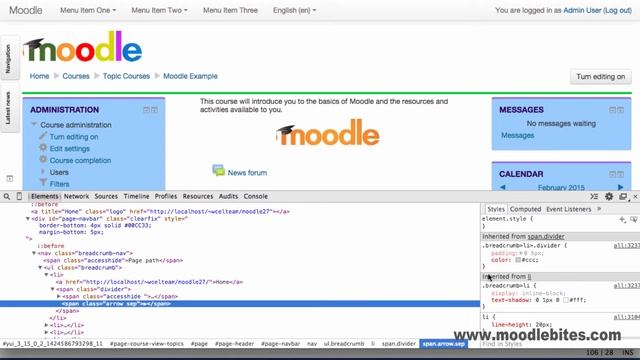Click the Admin User profile link
The width and height of the screenshot is (640, 360).
[582, 10]
